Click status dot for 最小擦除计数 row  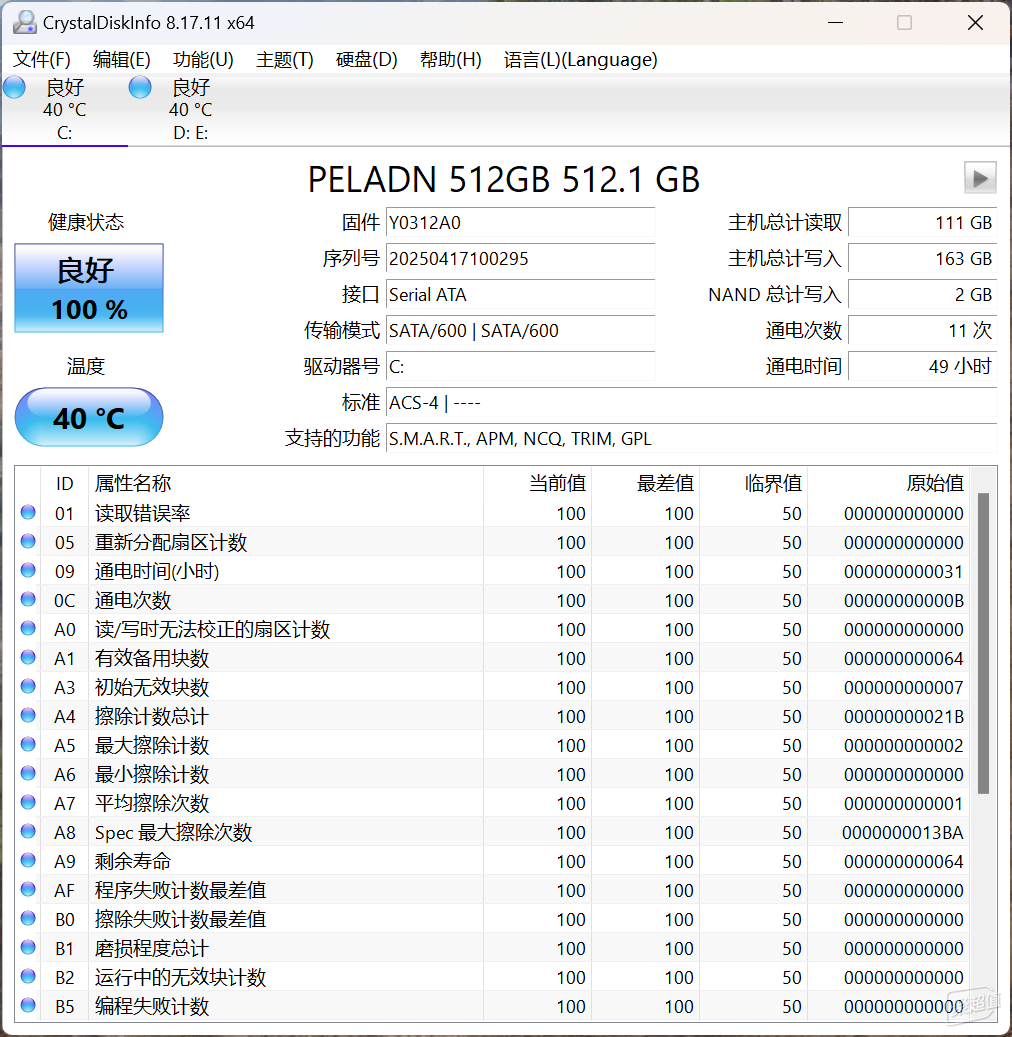point(28,773)
